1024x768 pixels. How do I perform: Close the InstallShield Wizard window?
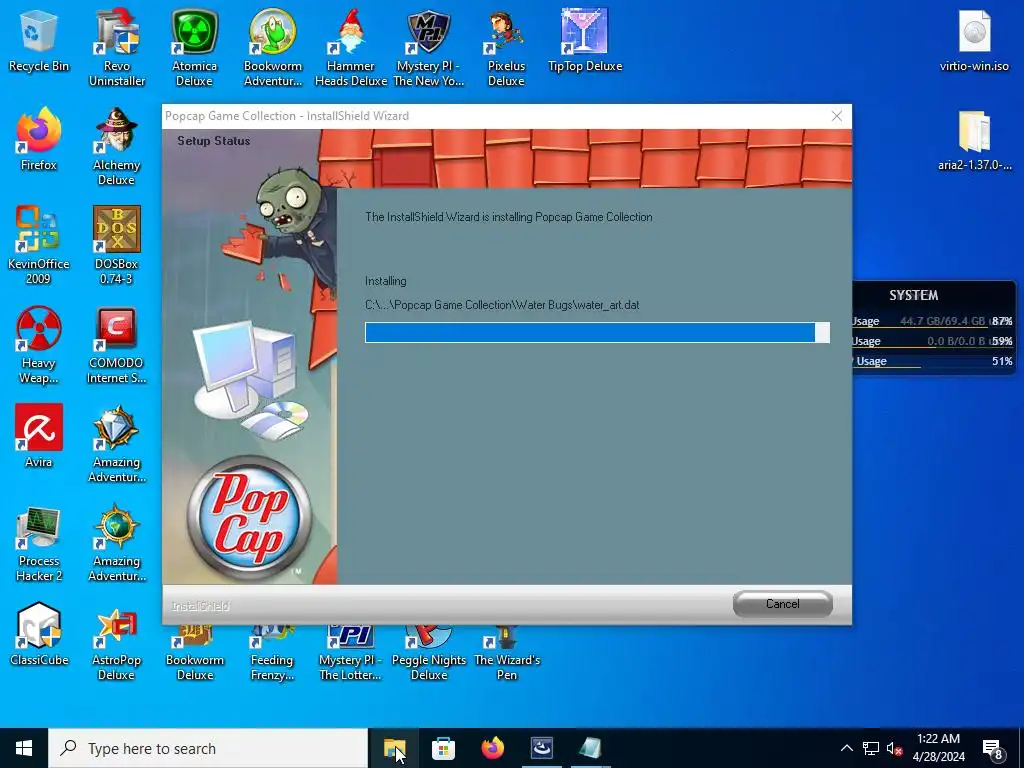pyautogui.click(x=837, y=116)
